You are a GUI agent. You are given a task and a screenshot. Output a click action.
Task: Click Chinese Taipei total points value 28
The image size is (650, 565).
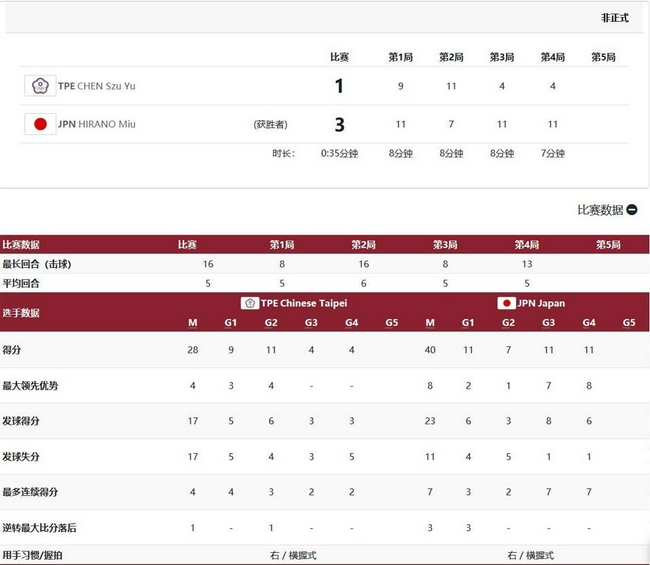point(193,350)
